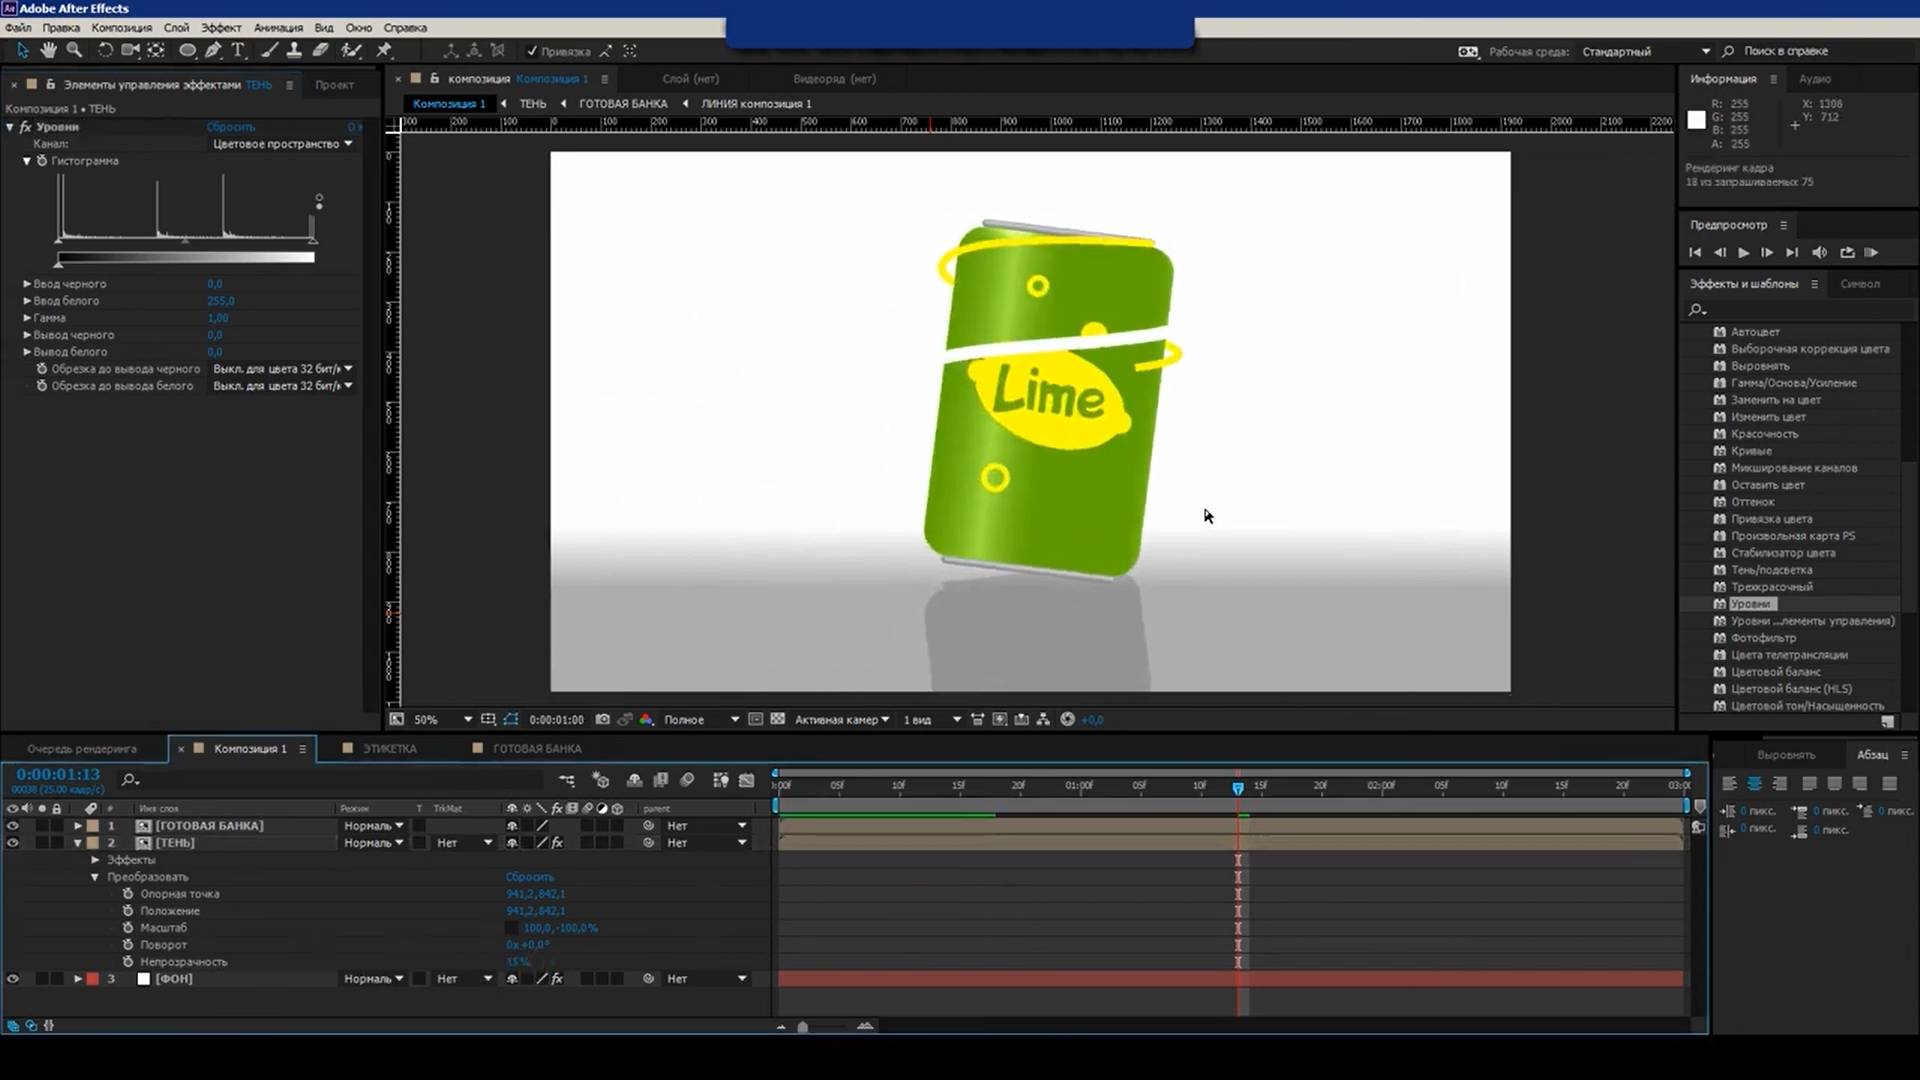Screen dimensions: 1920x1080
Task: Select the Hand tool
Action: (x=48, y=50)
